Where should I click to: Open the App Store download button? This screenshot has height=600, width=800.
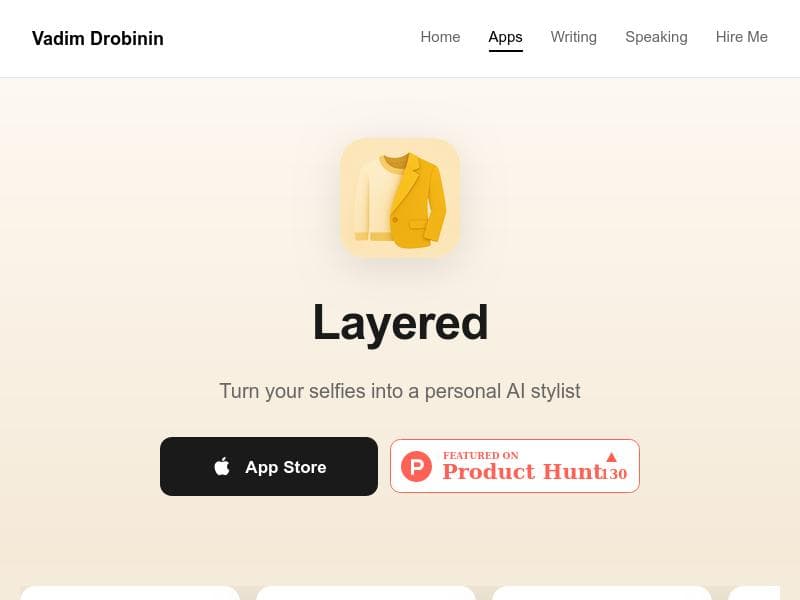269,466
